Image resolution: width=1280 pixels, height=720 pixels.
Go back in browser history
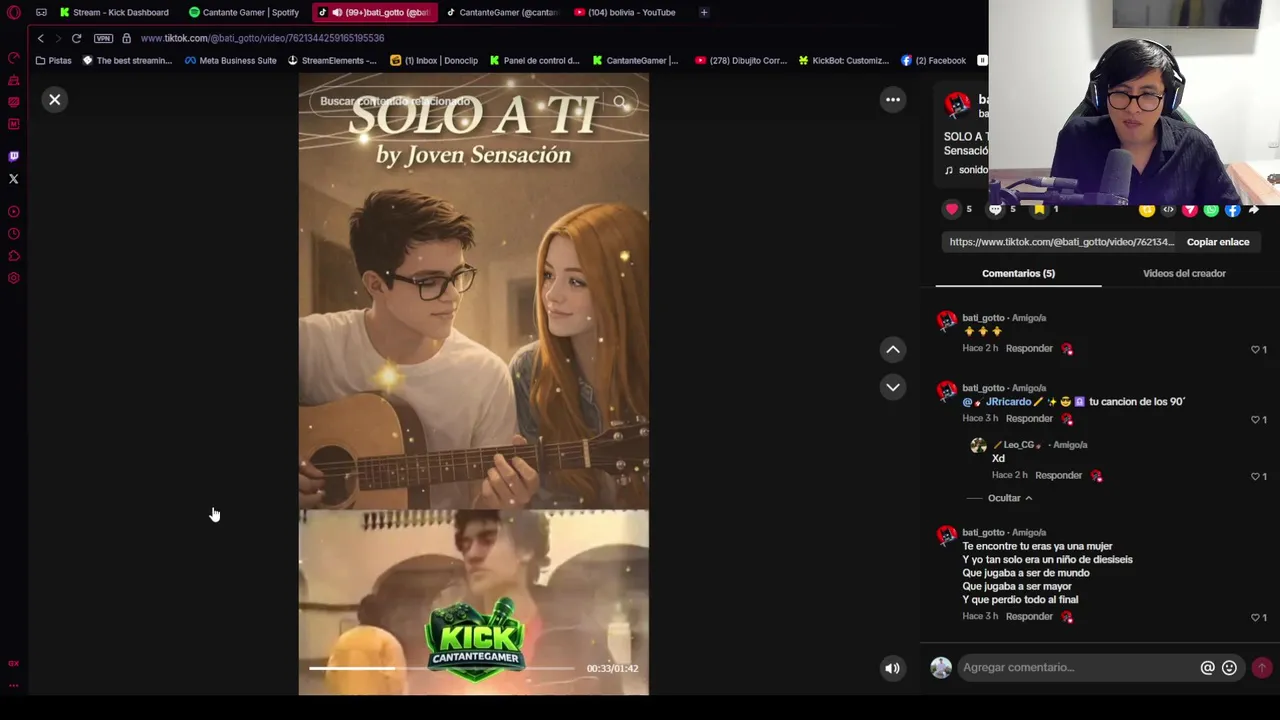click(x=40, y=38)
